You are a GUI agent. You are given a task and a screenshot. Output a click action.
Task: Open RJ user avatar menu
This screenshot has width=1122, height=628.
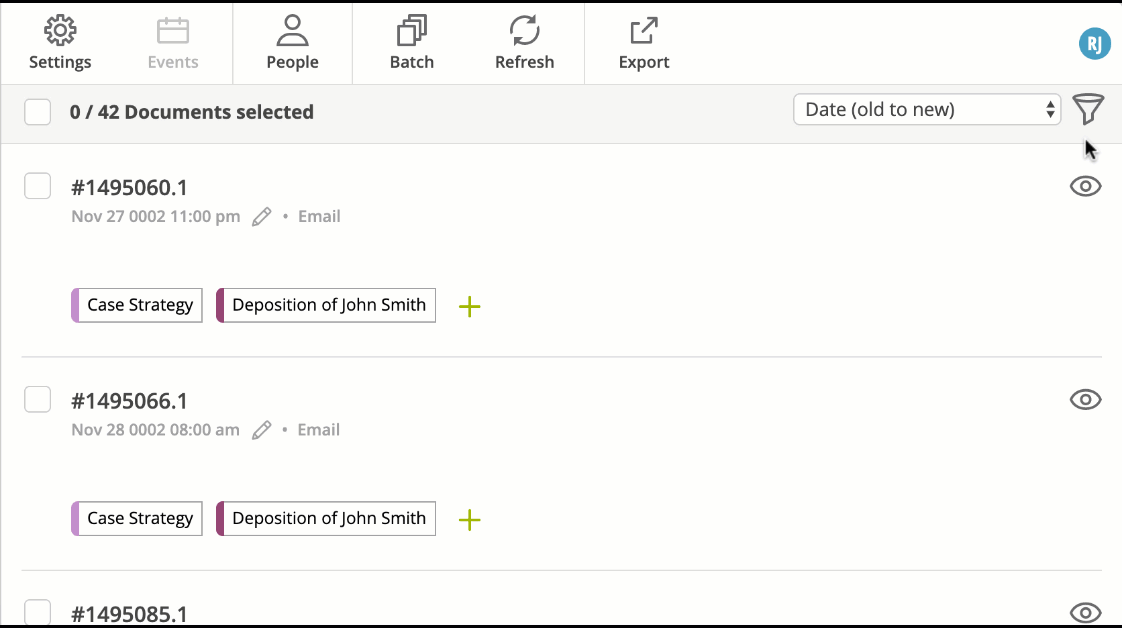click(1094, 44)
